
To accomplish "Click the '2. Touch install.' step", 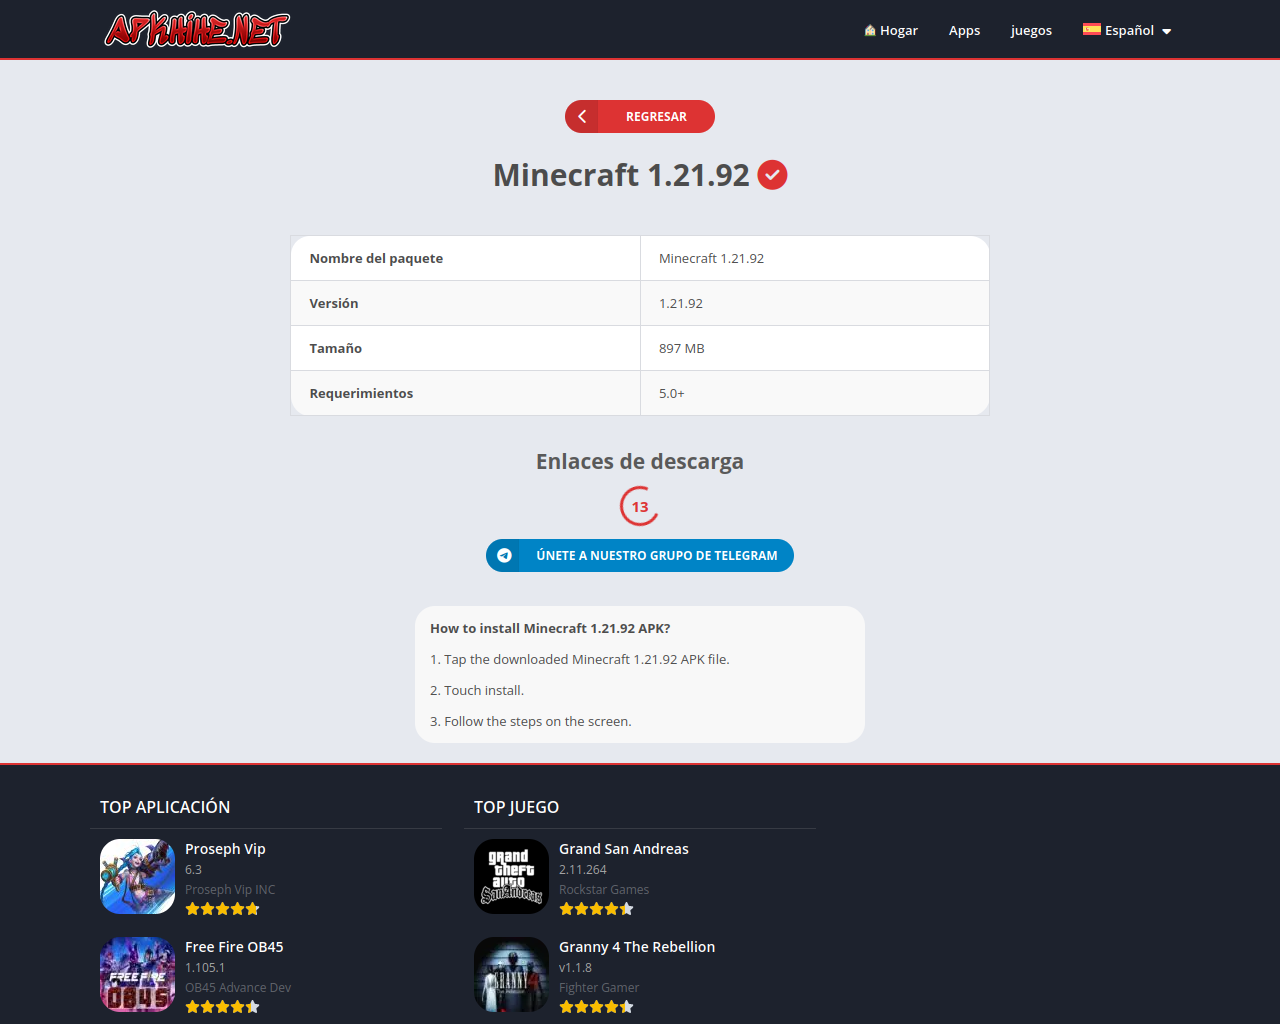I will coord(477,690).
